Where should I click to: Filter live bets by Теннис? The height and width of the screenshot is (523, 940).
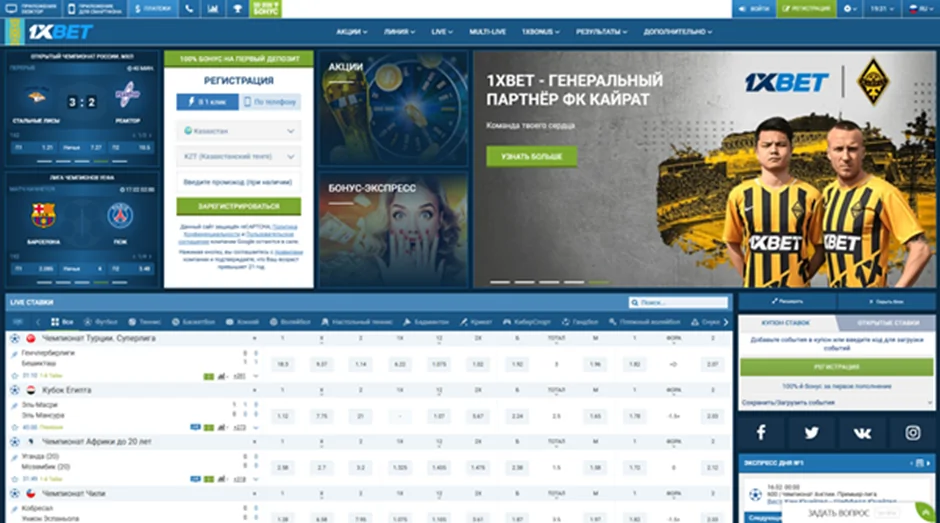[144, 322]
